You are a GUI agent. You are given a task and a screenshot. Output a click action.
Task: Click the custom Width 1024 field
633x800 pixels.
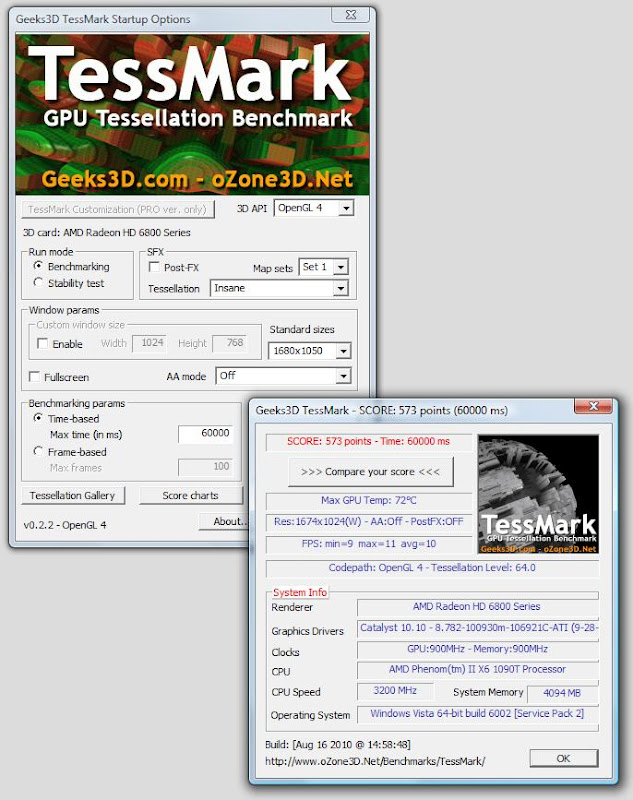click(x=149, y=343)
